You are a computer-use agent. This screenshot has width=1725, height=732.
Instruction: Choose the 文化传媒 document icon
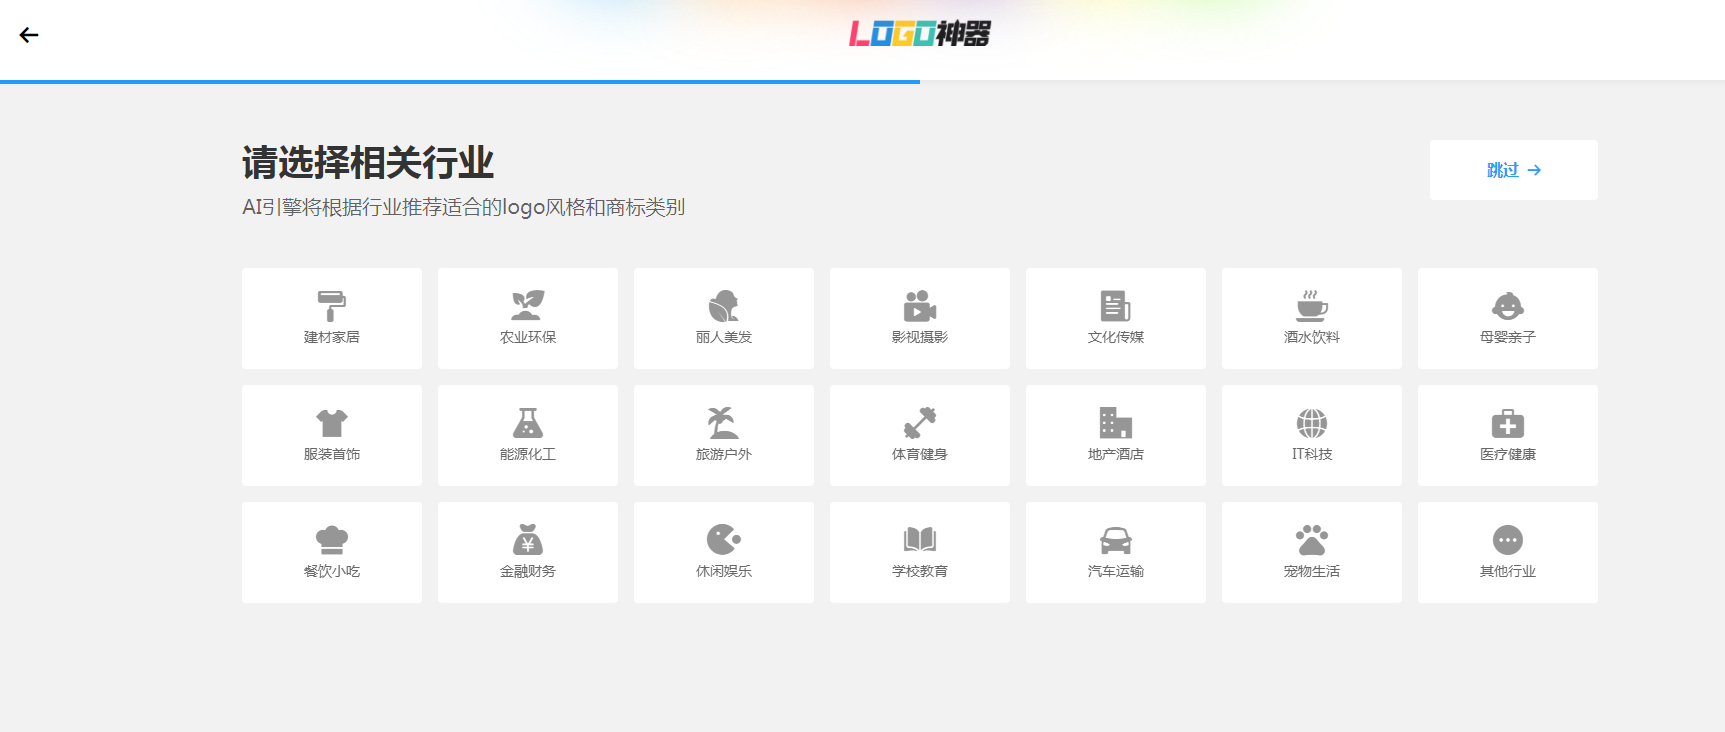(1115, 306)
